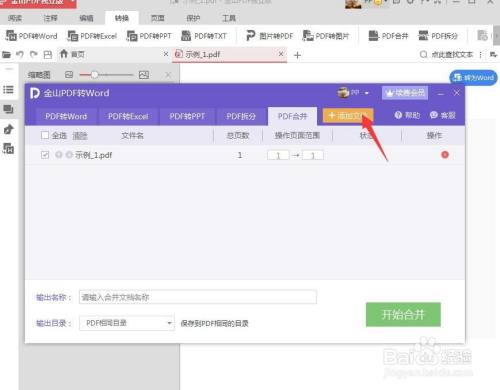Switch to the 阅读 ribbon tab
The height and width of the screenshot is (390, 500).
[15, 18]
